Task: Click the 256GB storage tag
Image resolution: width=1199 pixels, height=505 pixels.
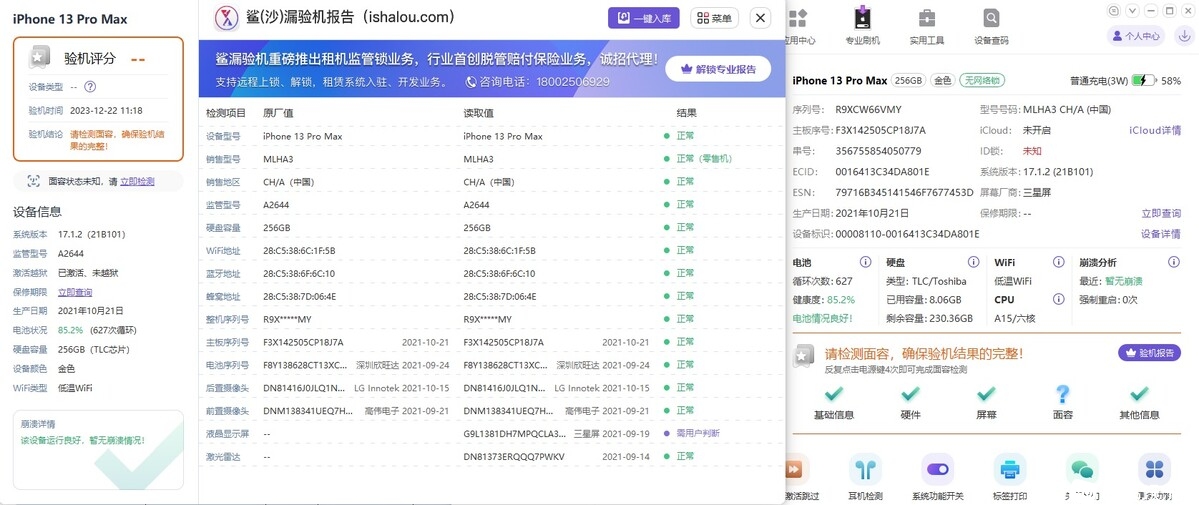Action: [909, 80]
